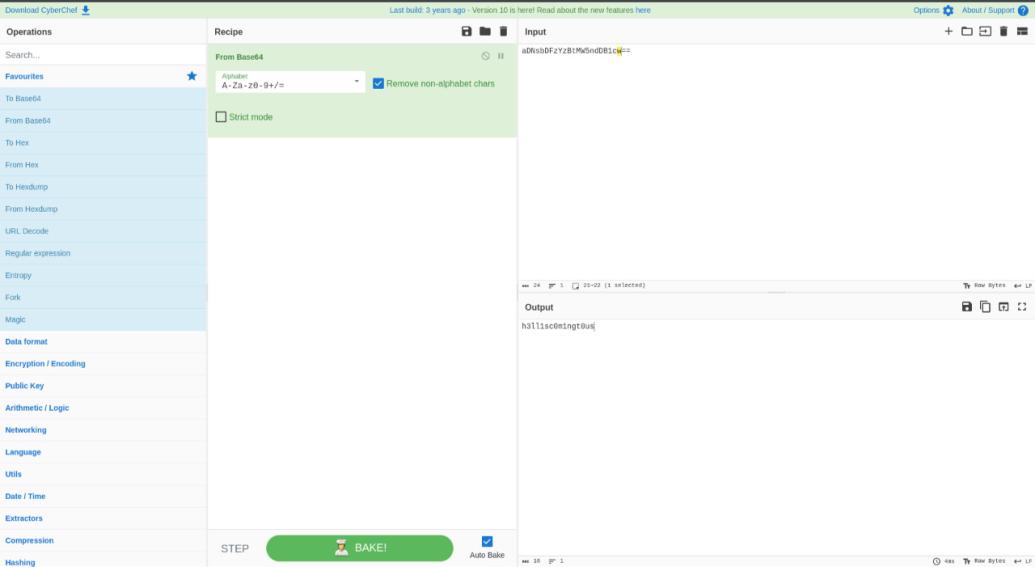Select the Entropy operation
This screenshot has height=567, width=1035.
(x=103, y=275)
